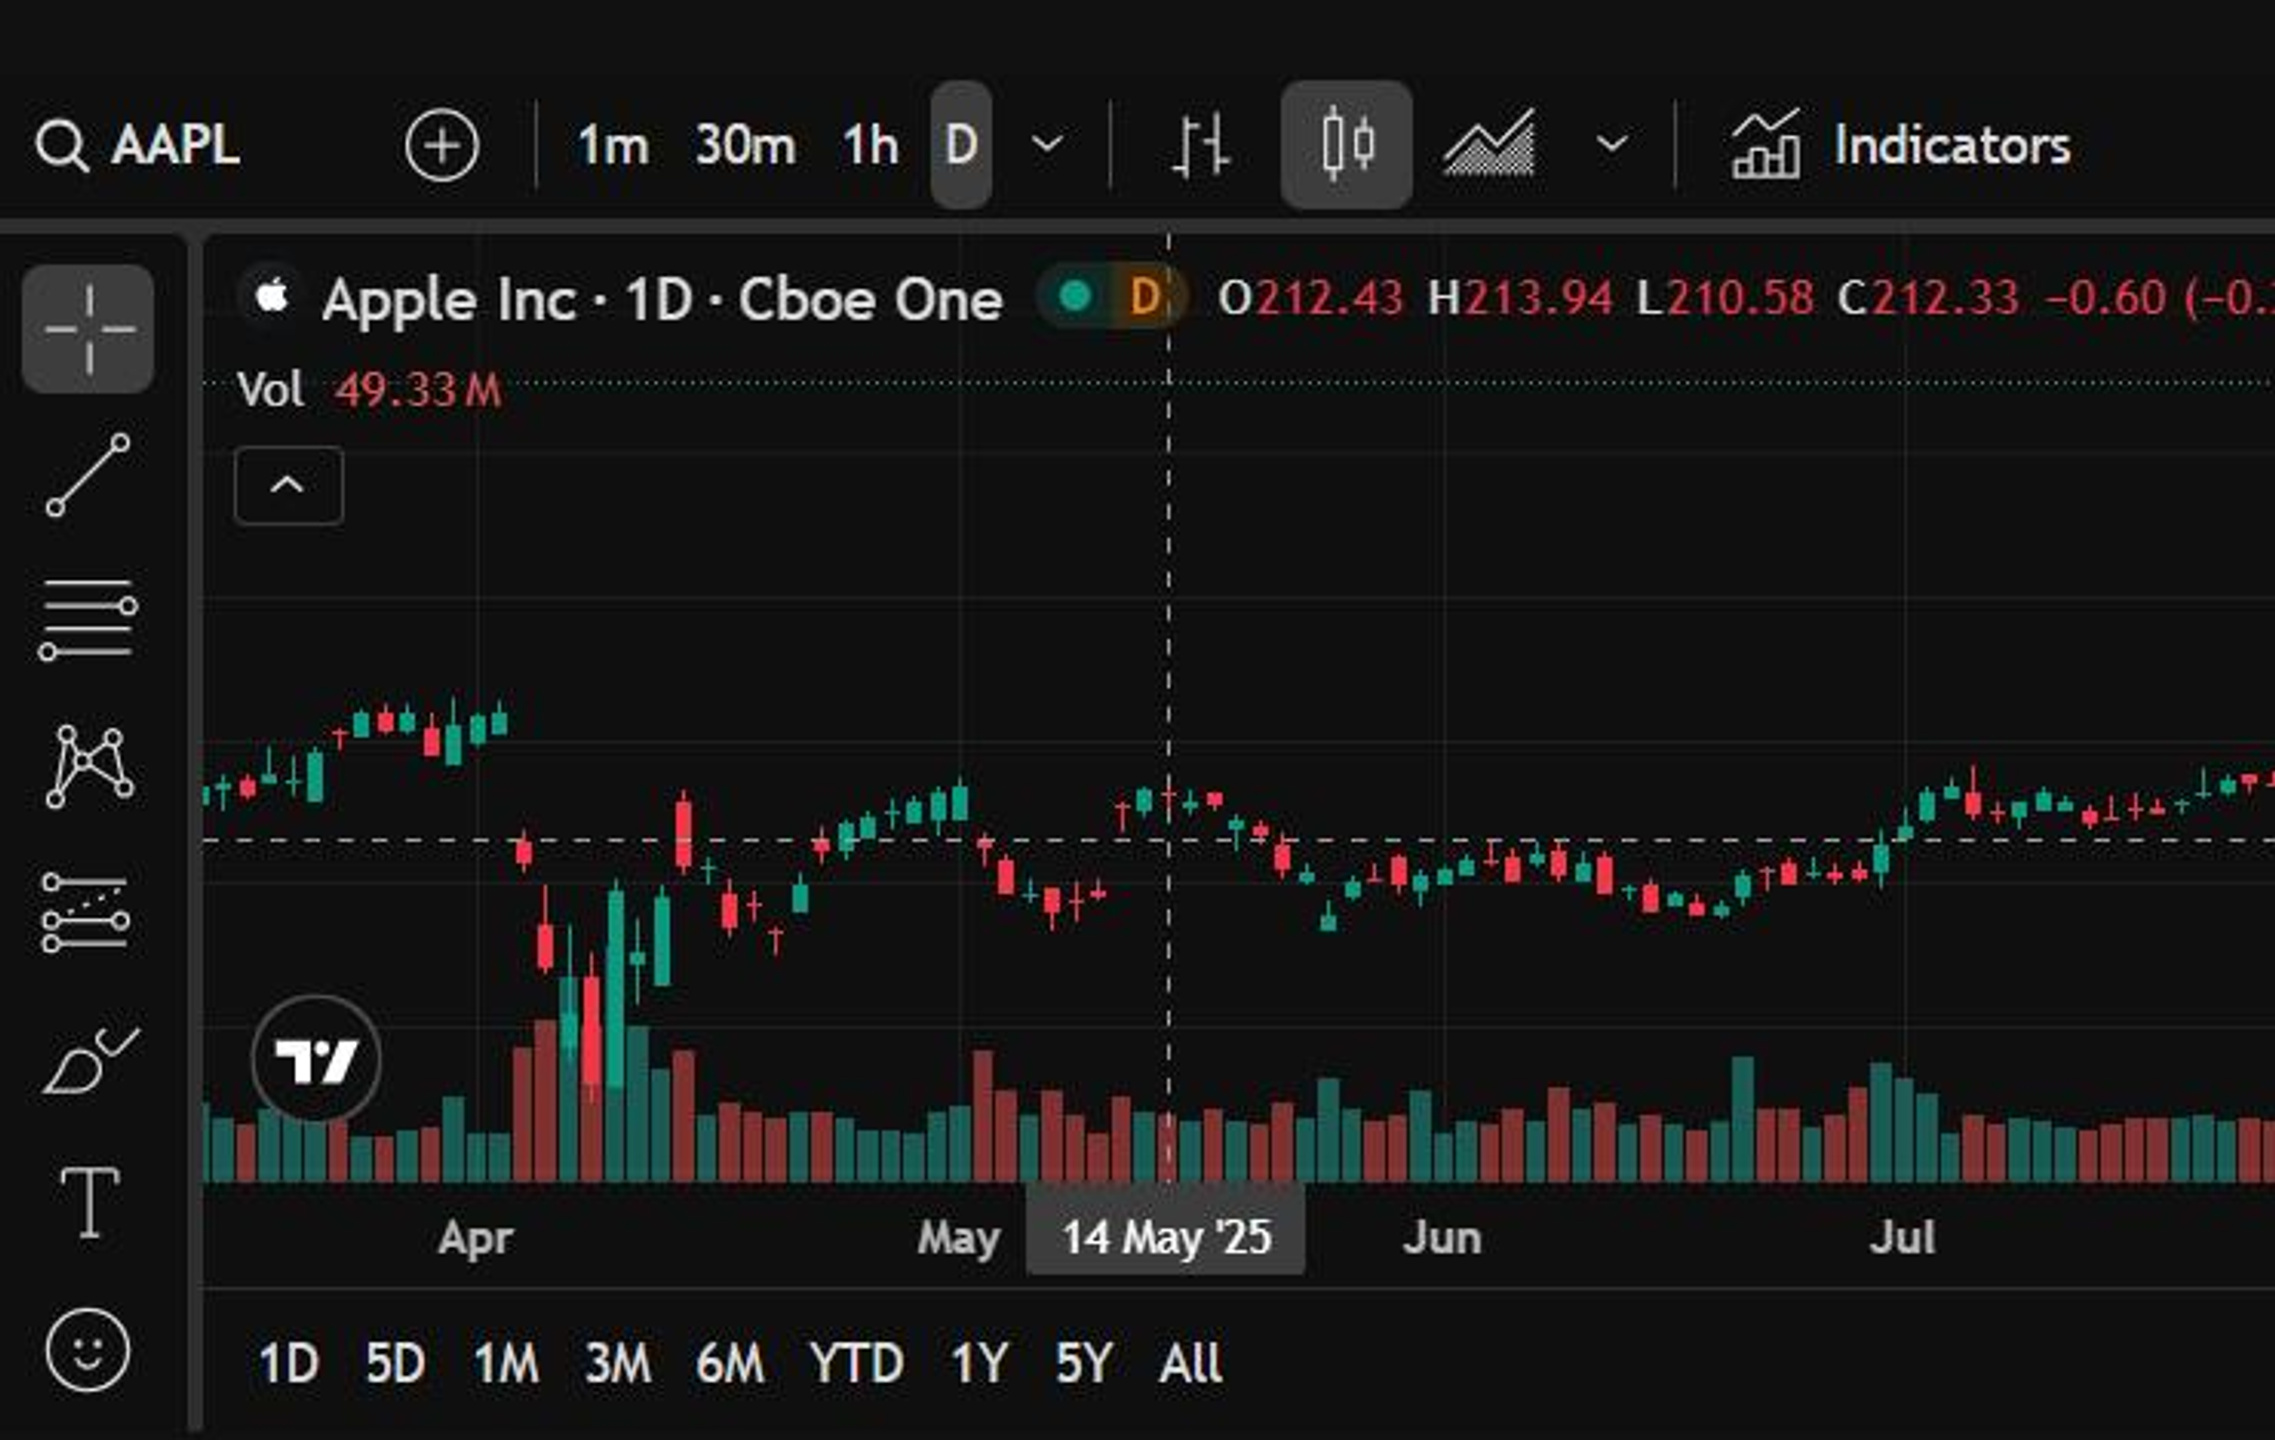Click the Apple Inc symbol title

coord(662,298)
